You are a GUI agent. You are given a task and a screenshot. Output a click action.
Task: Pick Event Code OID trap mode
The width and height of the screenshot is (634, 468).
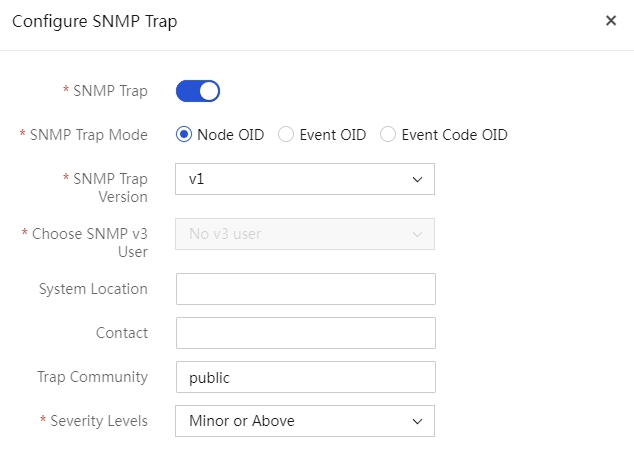pos(388,134)
